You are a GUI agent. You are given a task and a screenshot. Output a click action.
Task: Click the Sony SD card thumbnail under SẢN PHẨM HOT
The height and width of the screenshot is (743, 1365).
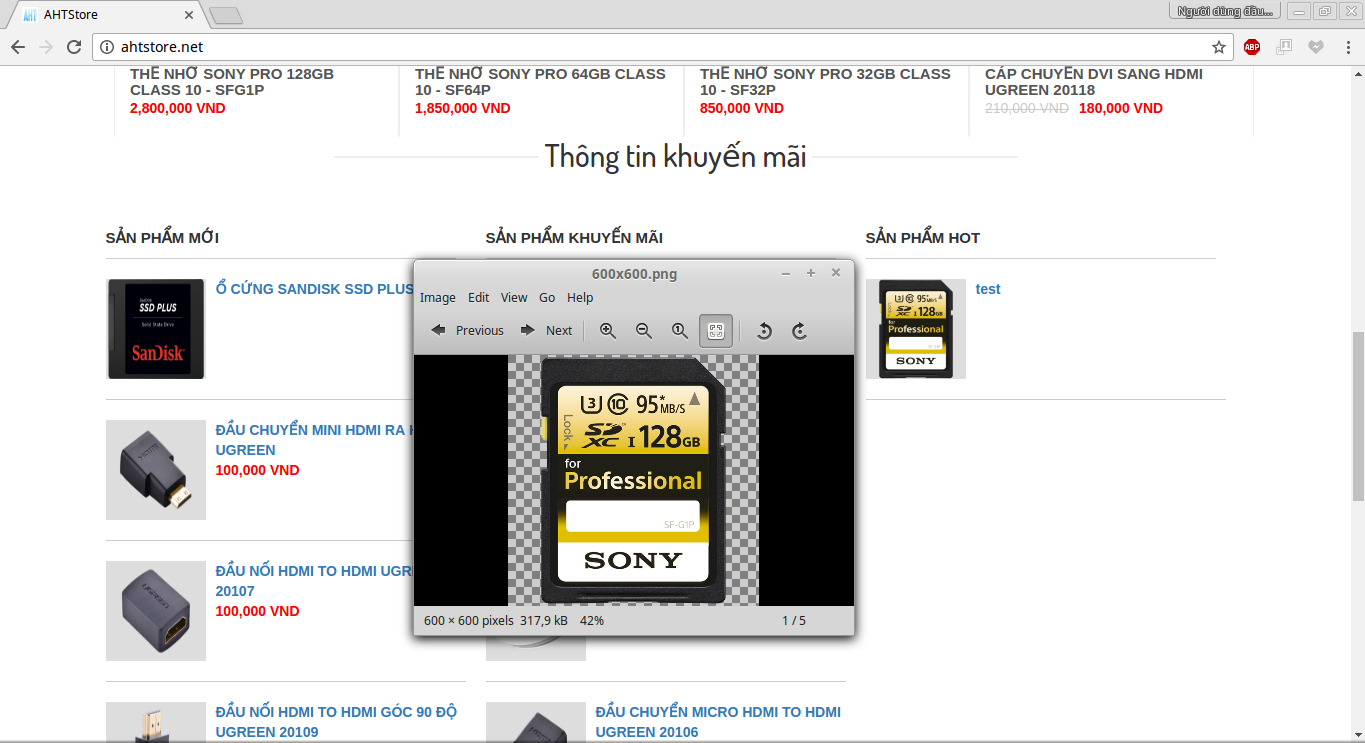click(x=916, y=329)
